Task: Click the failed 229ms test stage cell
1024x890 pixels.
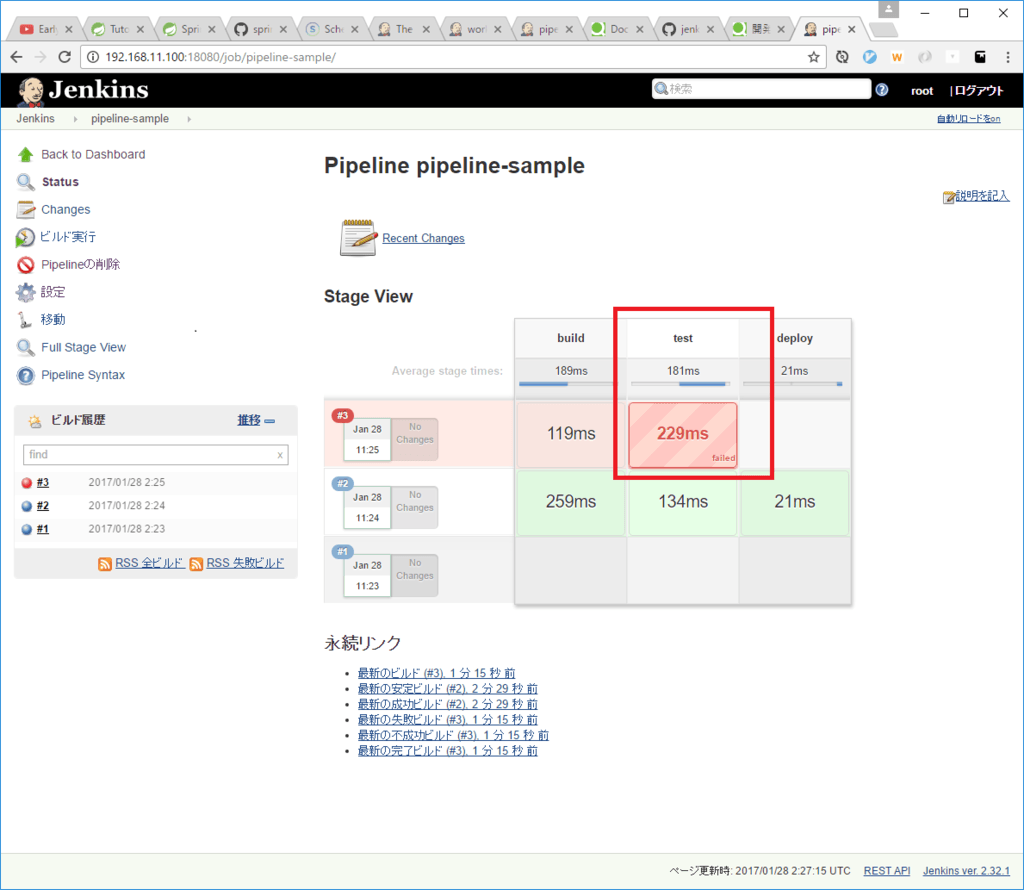Action: tap(682, 434)
